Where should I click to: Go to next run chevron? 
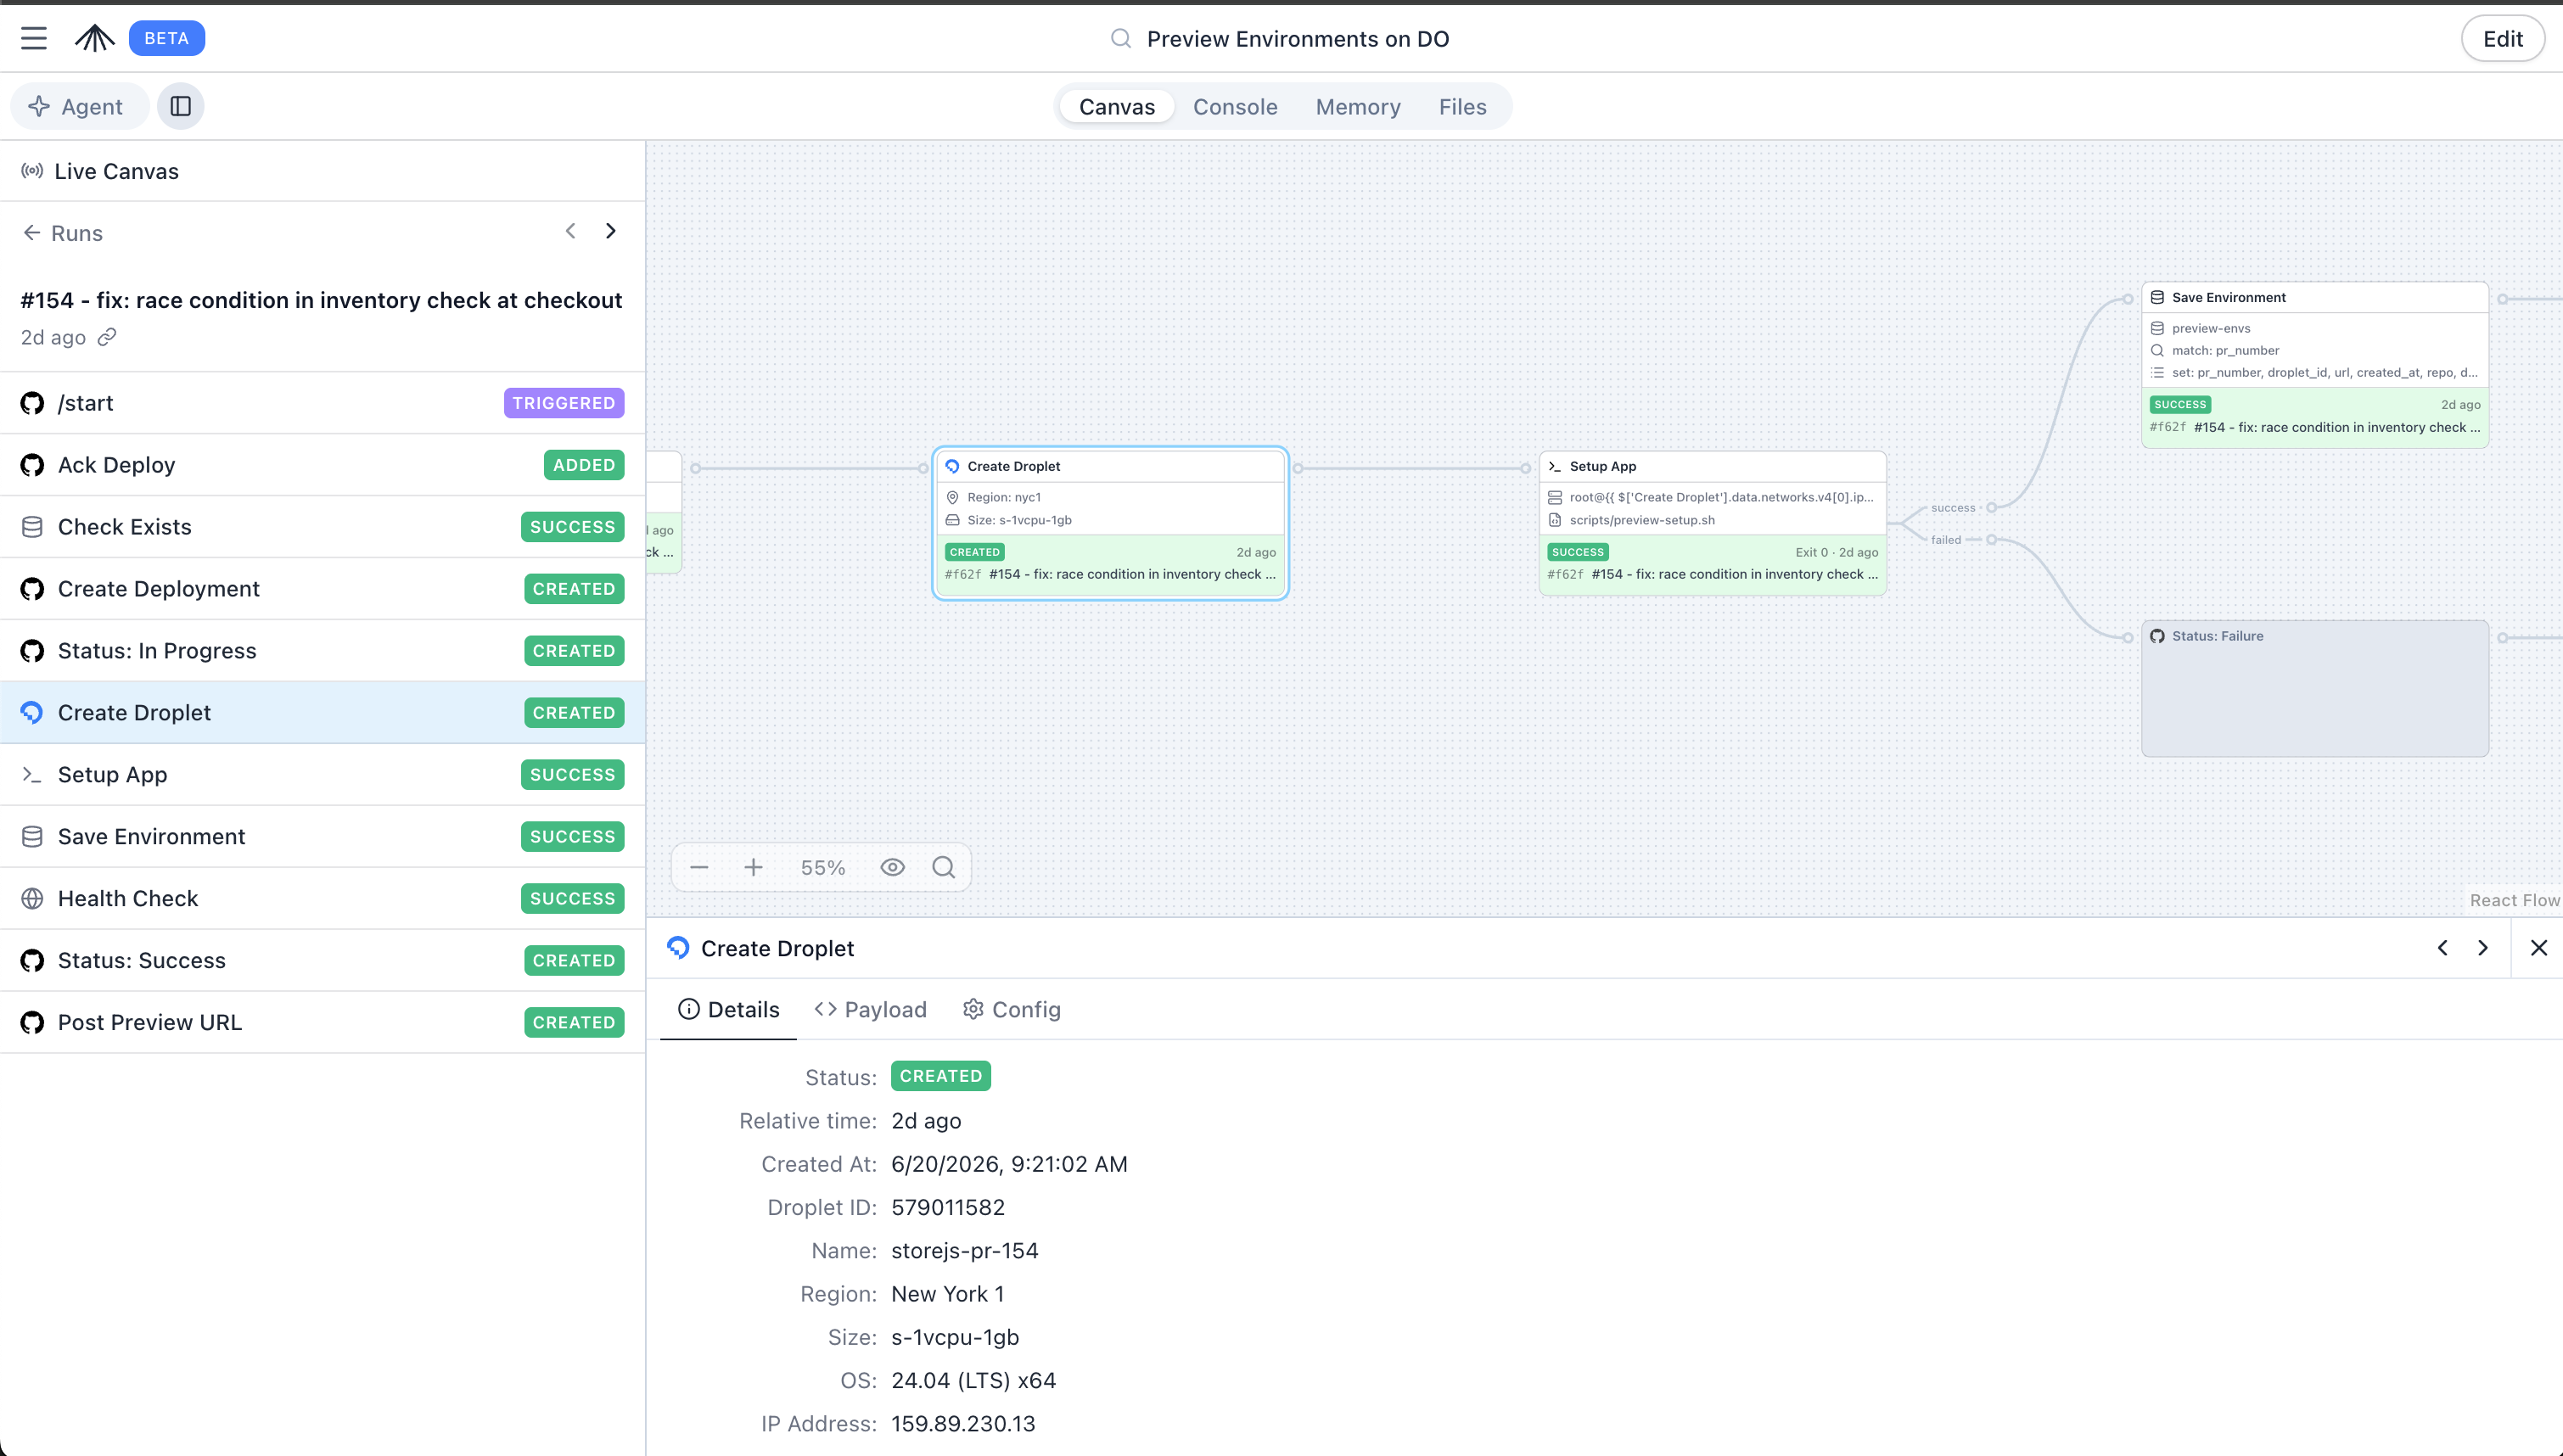(611, 231)
